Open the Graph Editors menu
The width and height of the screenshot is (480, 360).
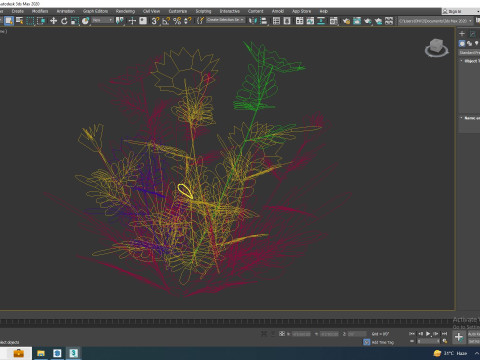pos(95,11)
